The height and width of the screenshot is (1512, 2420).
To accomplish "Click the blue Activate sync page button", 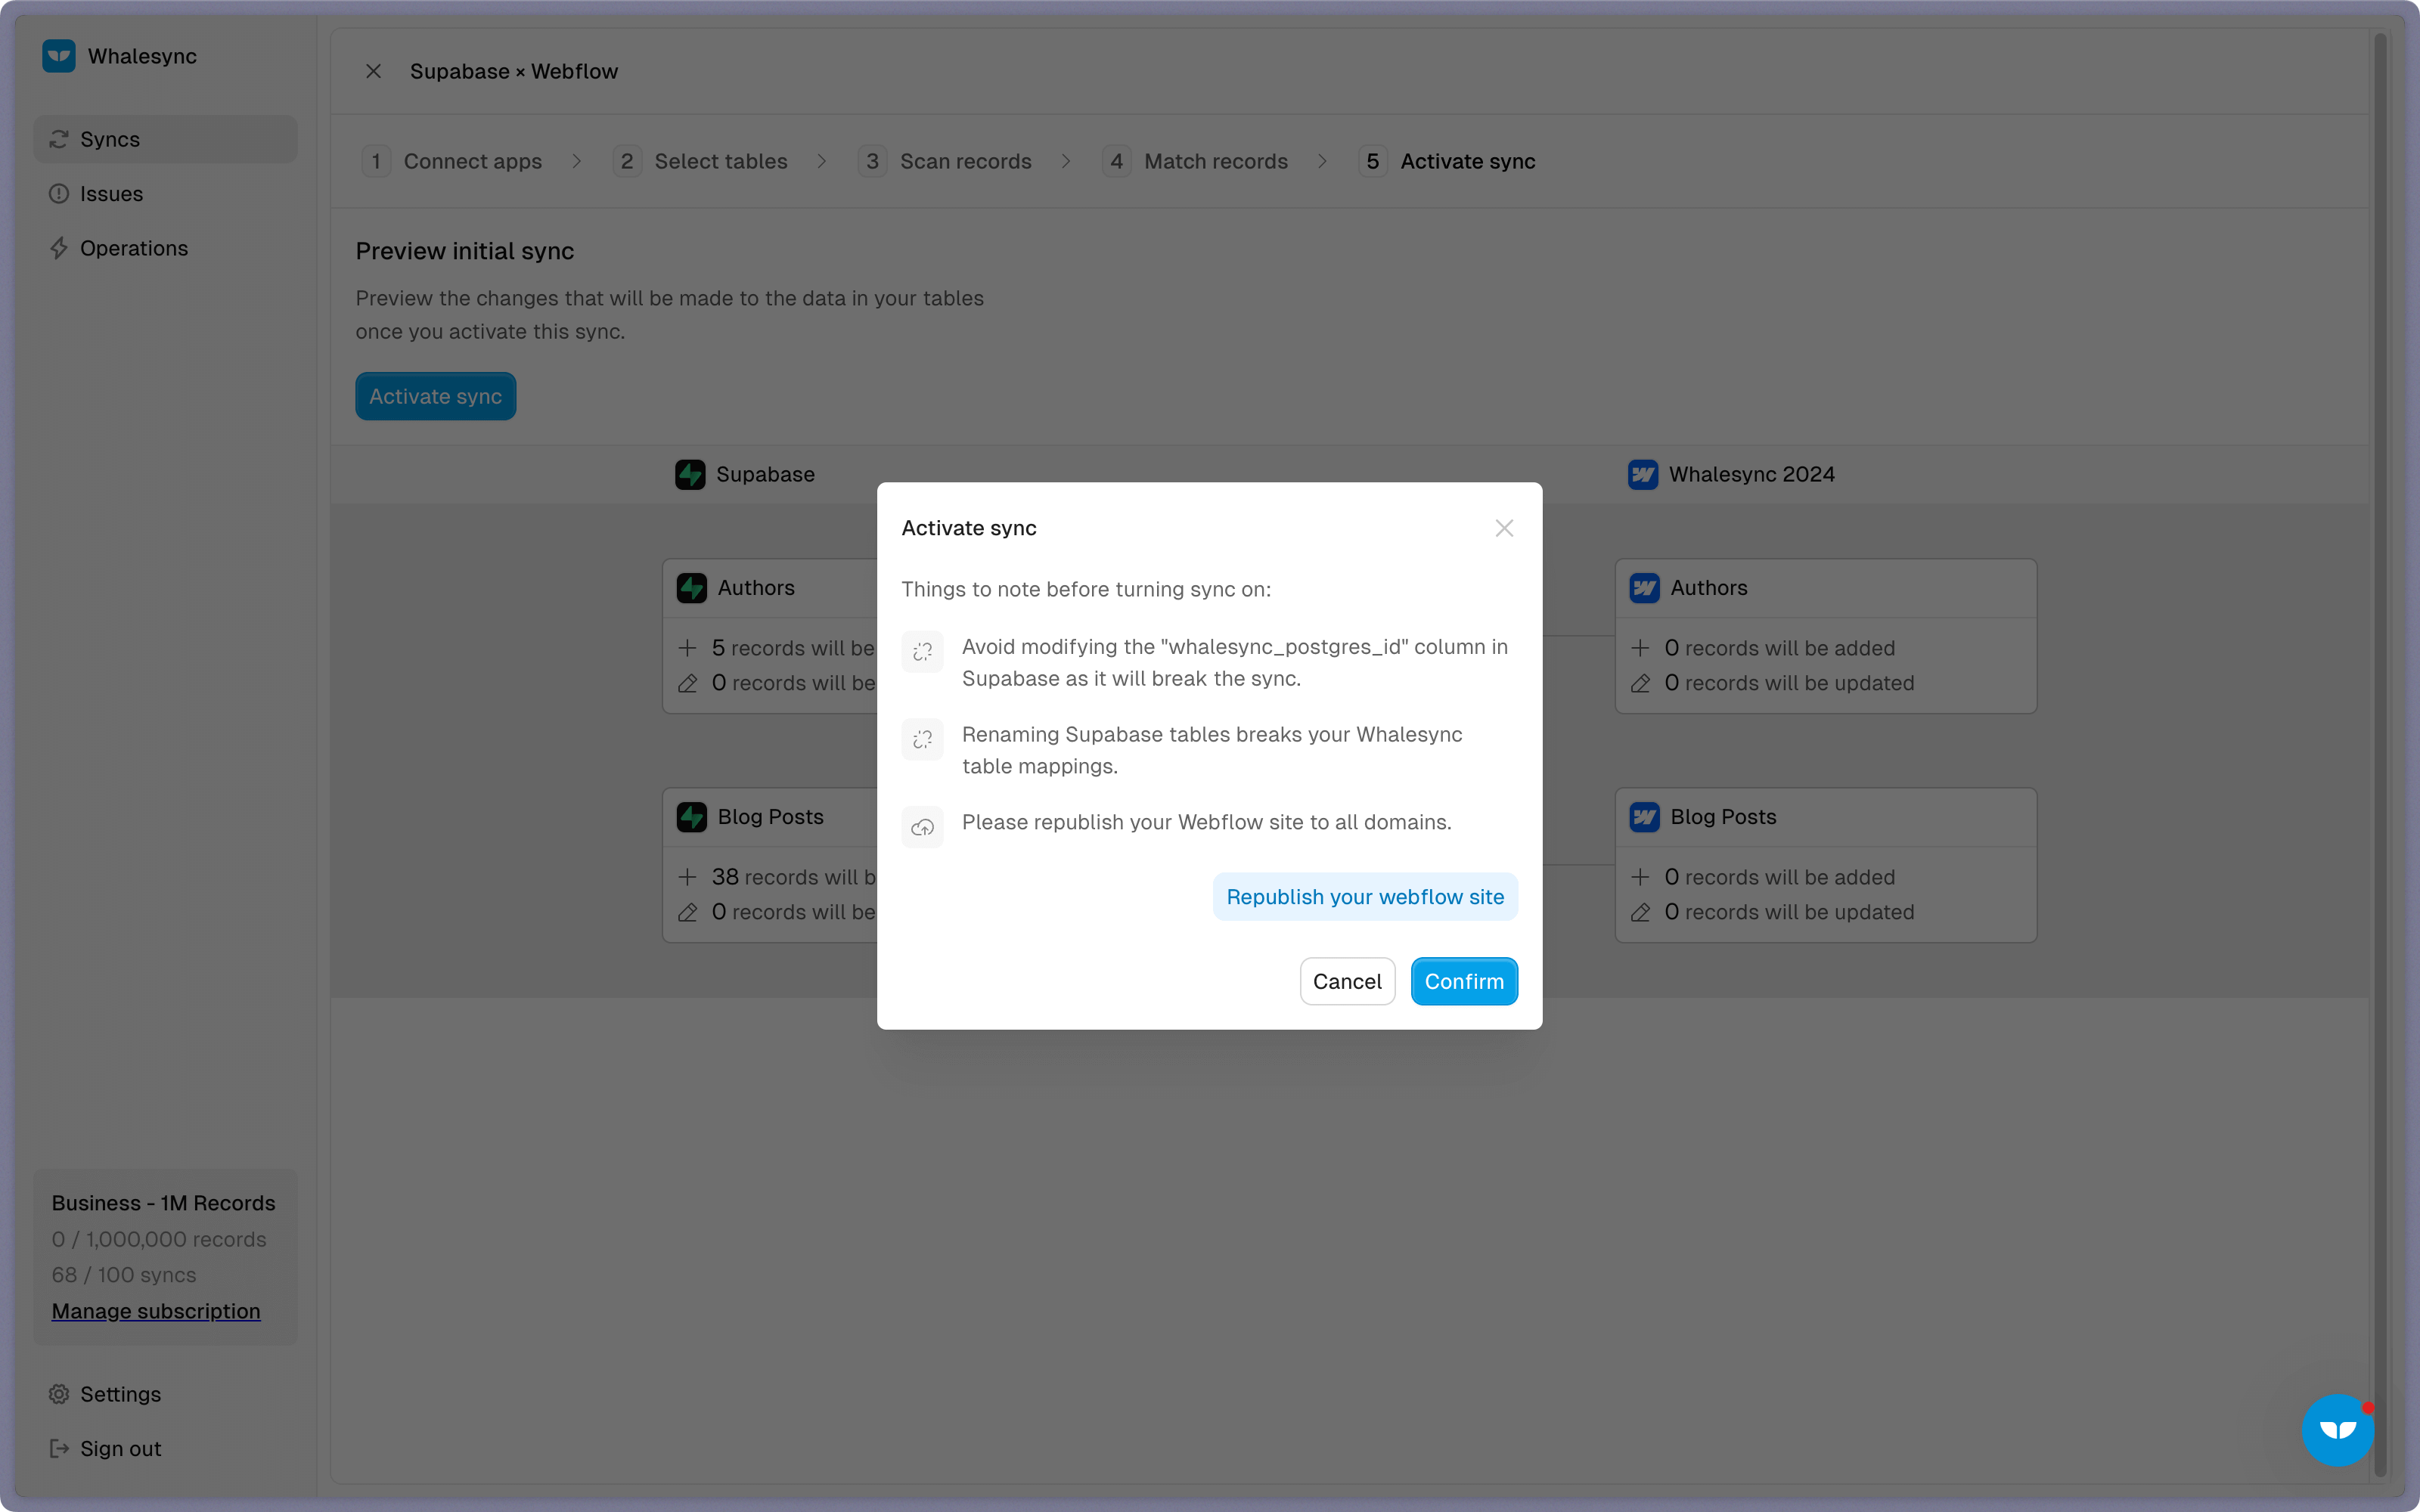I will coord(436,396).
